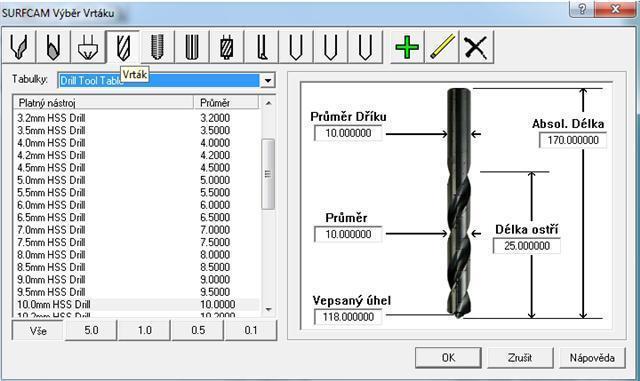Image resolution: width=640 pixels, height=381 pixels.
Task: Select the 0.5 increment filter tab
Action: [x=198, y=330]
